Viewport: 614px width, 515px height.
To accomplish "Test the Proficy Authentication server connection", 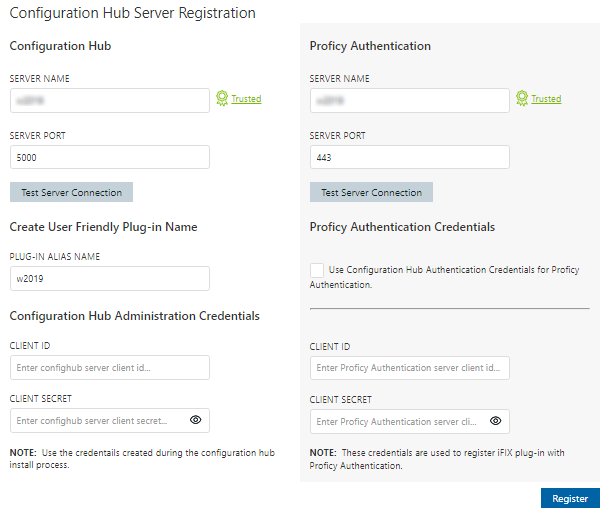I will [x=371, y=192].
